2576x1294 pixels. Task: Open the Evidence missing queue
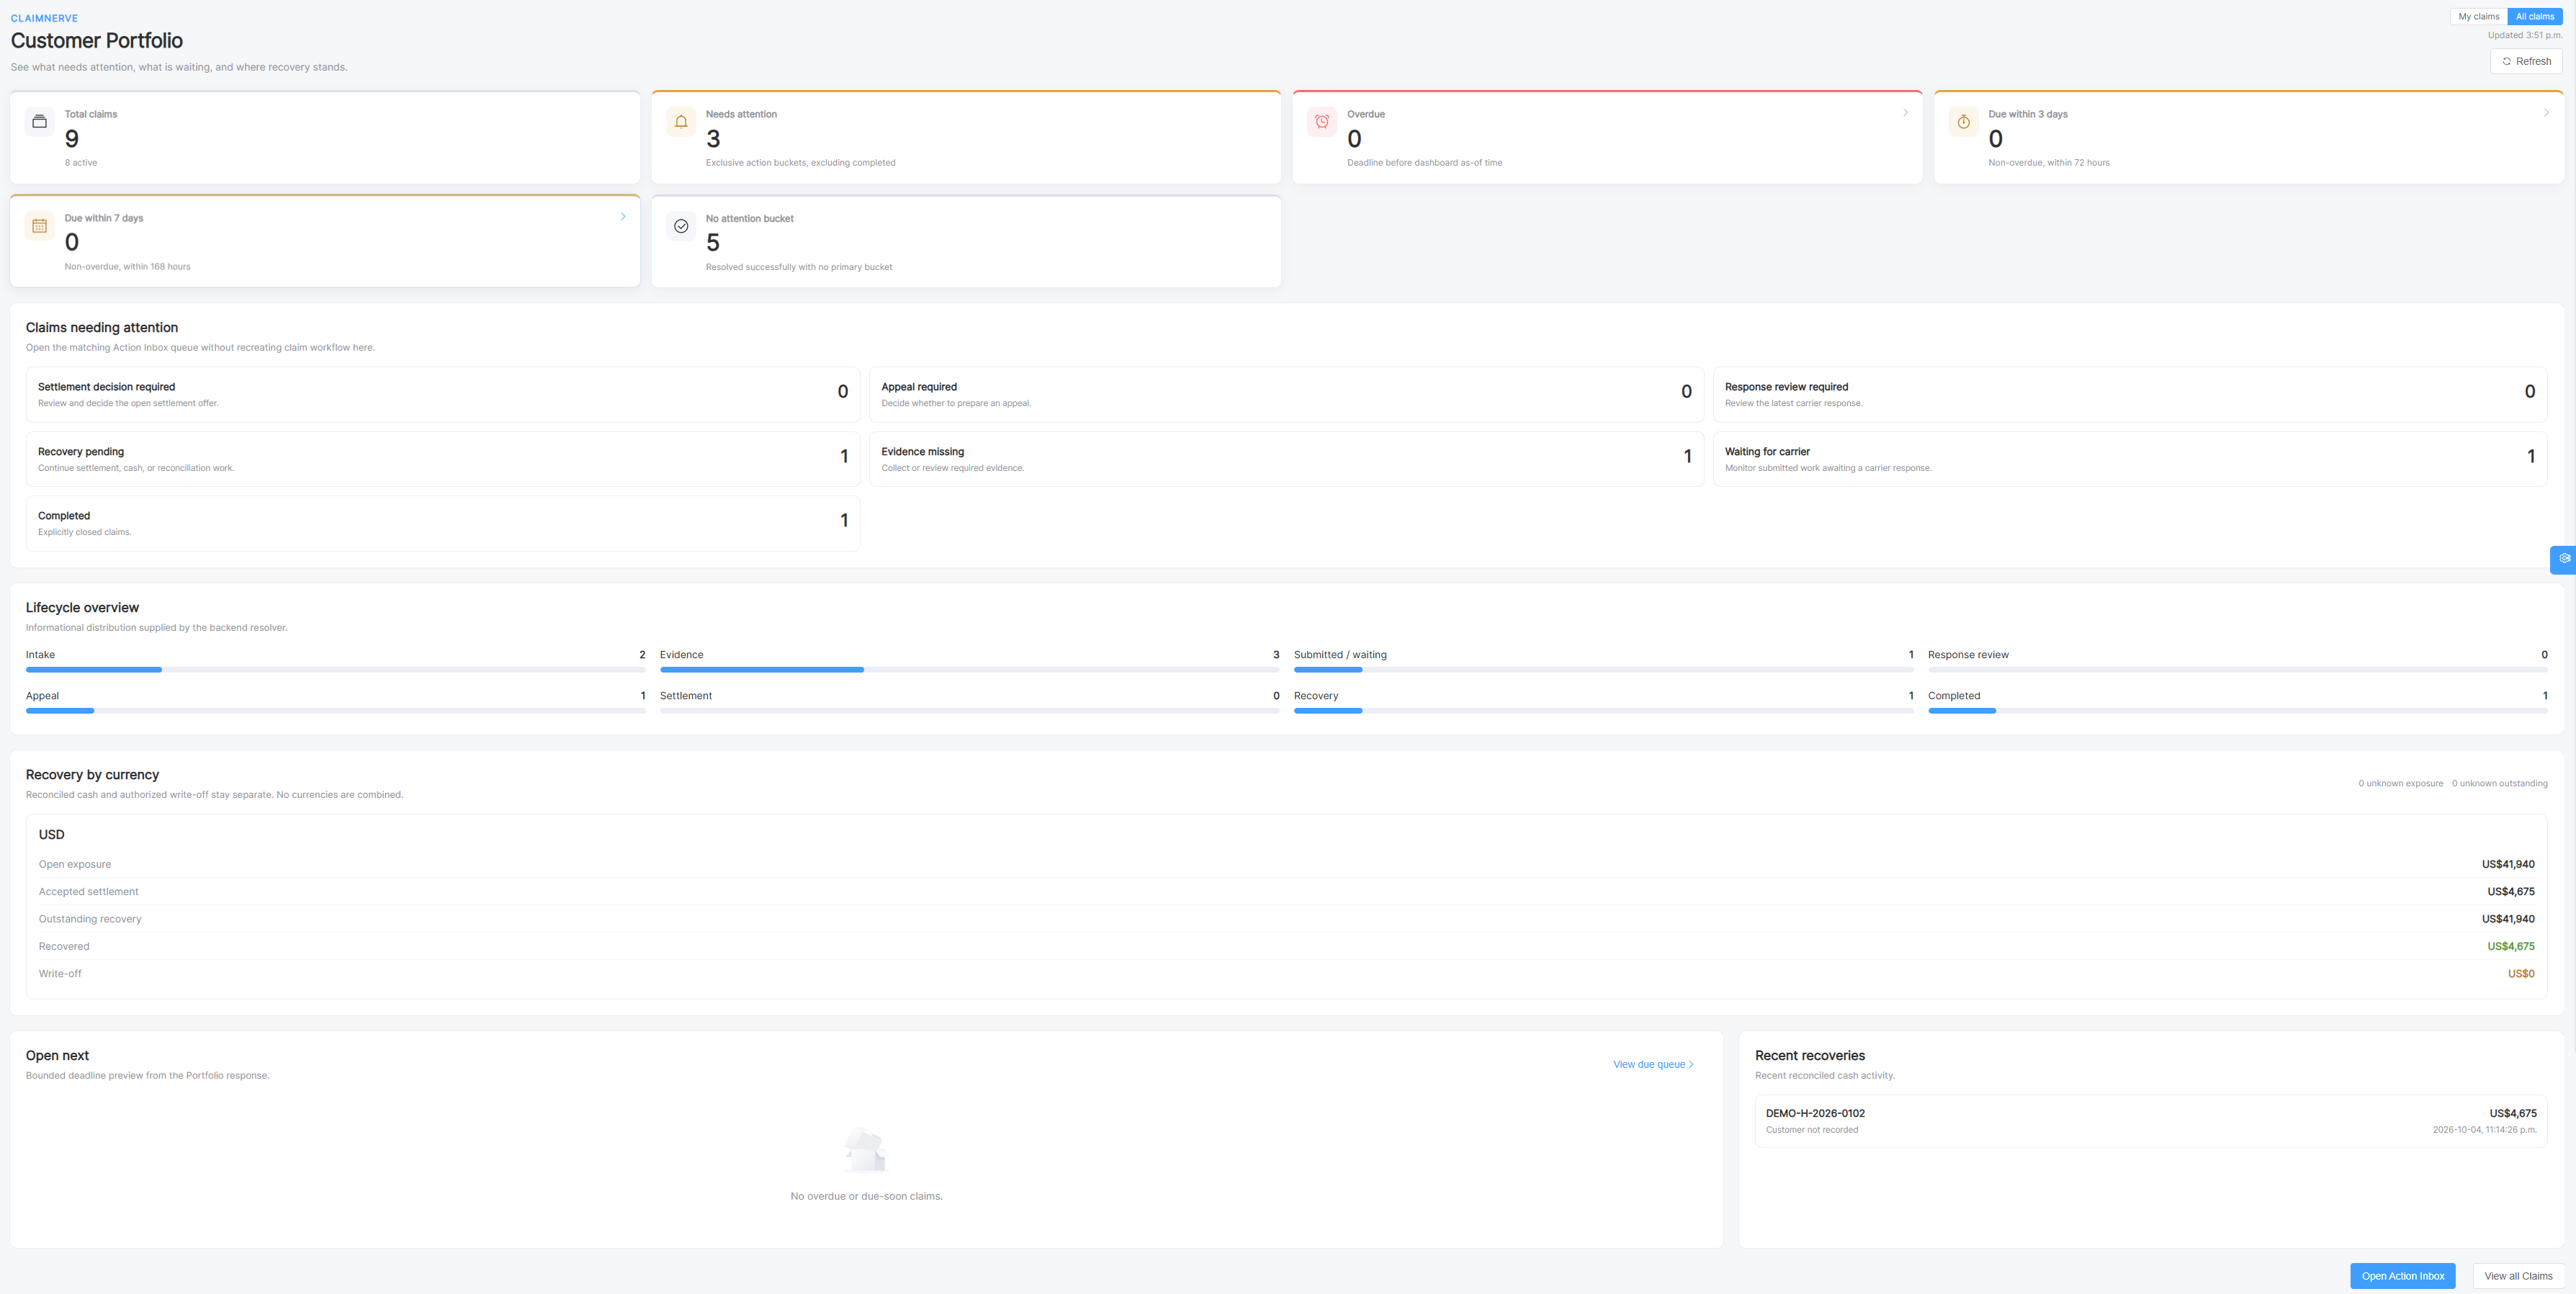click(x=1286, y=459)
